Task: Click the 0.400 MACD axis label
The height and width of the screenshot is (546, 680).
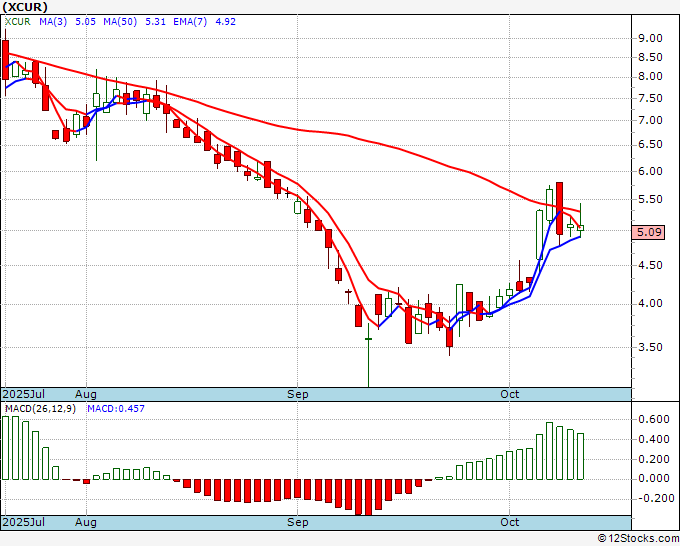Action: coord(654,439)
